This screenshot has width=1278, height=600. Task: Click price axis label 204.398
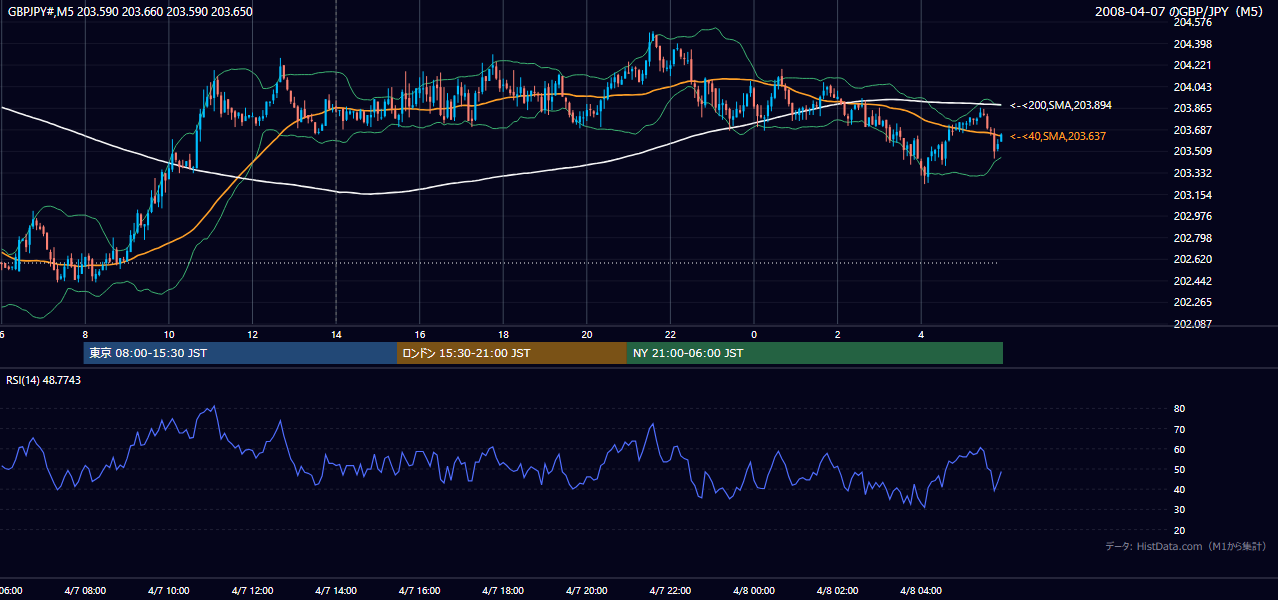click(1192, 44)
